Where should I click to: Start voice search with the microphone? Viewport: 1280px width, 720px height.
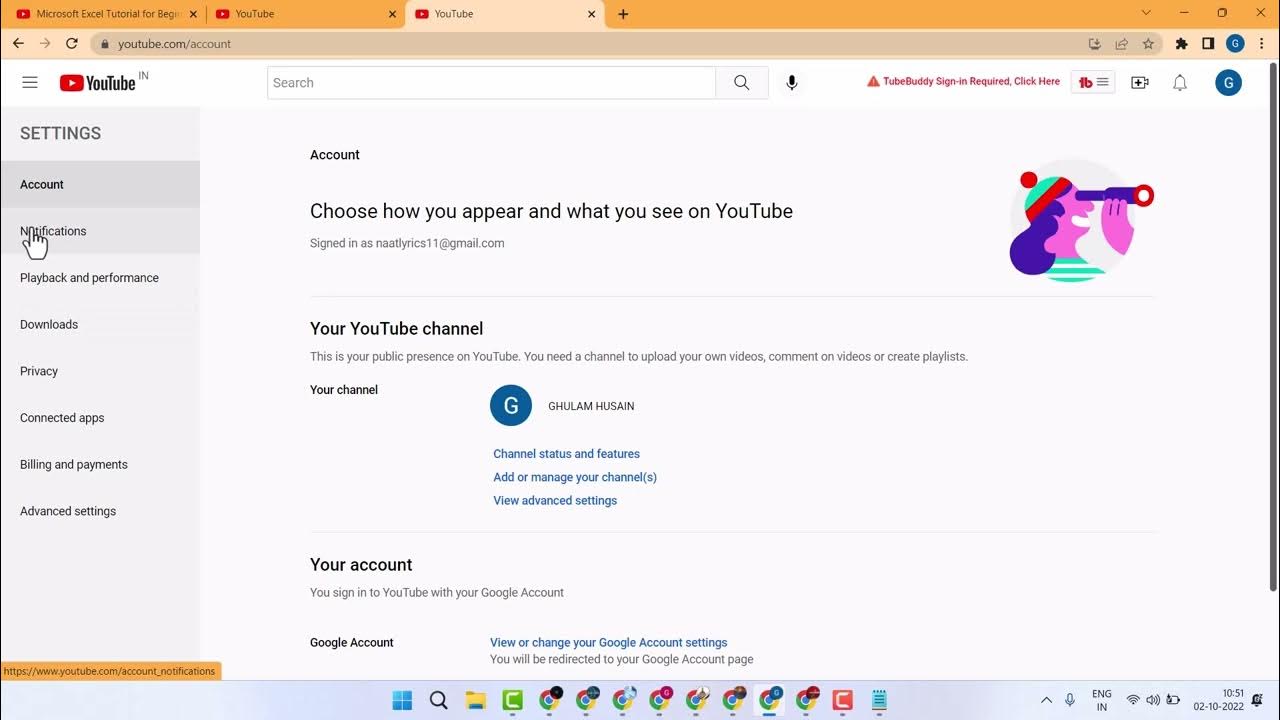click(x=792, y=83)
